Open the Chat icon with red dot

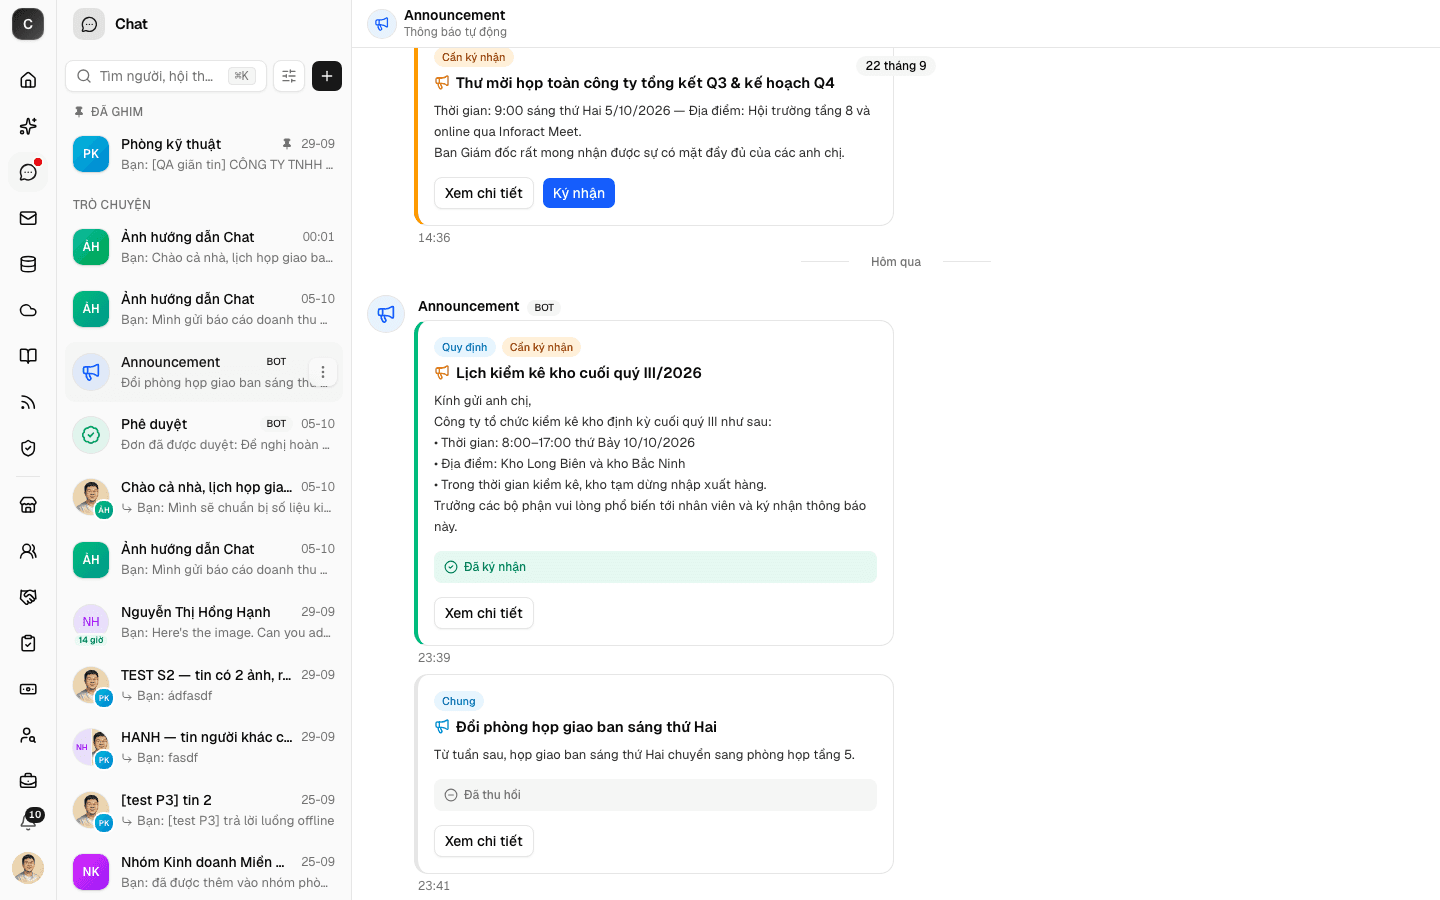(x=28, y=172)
